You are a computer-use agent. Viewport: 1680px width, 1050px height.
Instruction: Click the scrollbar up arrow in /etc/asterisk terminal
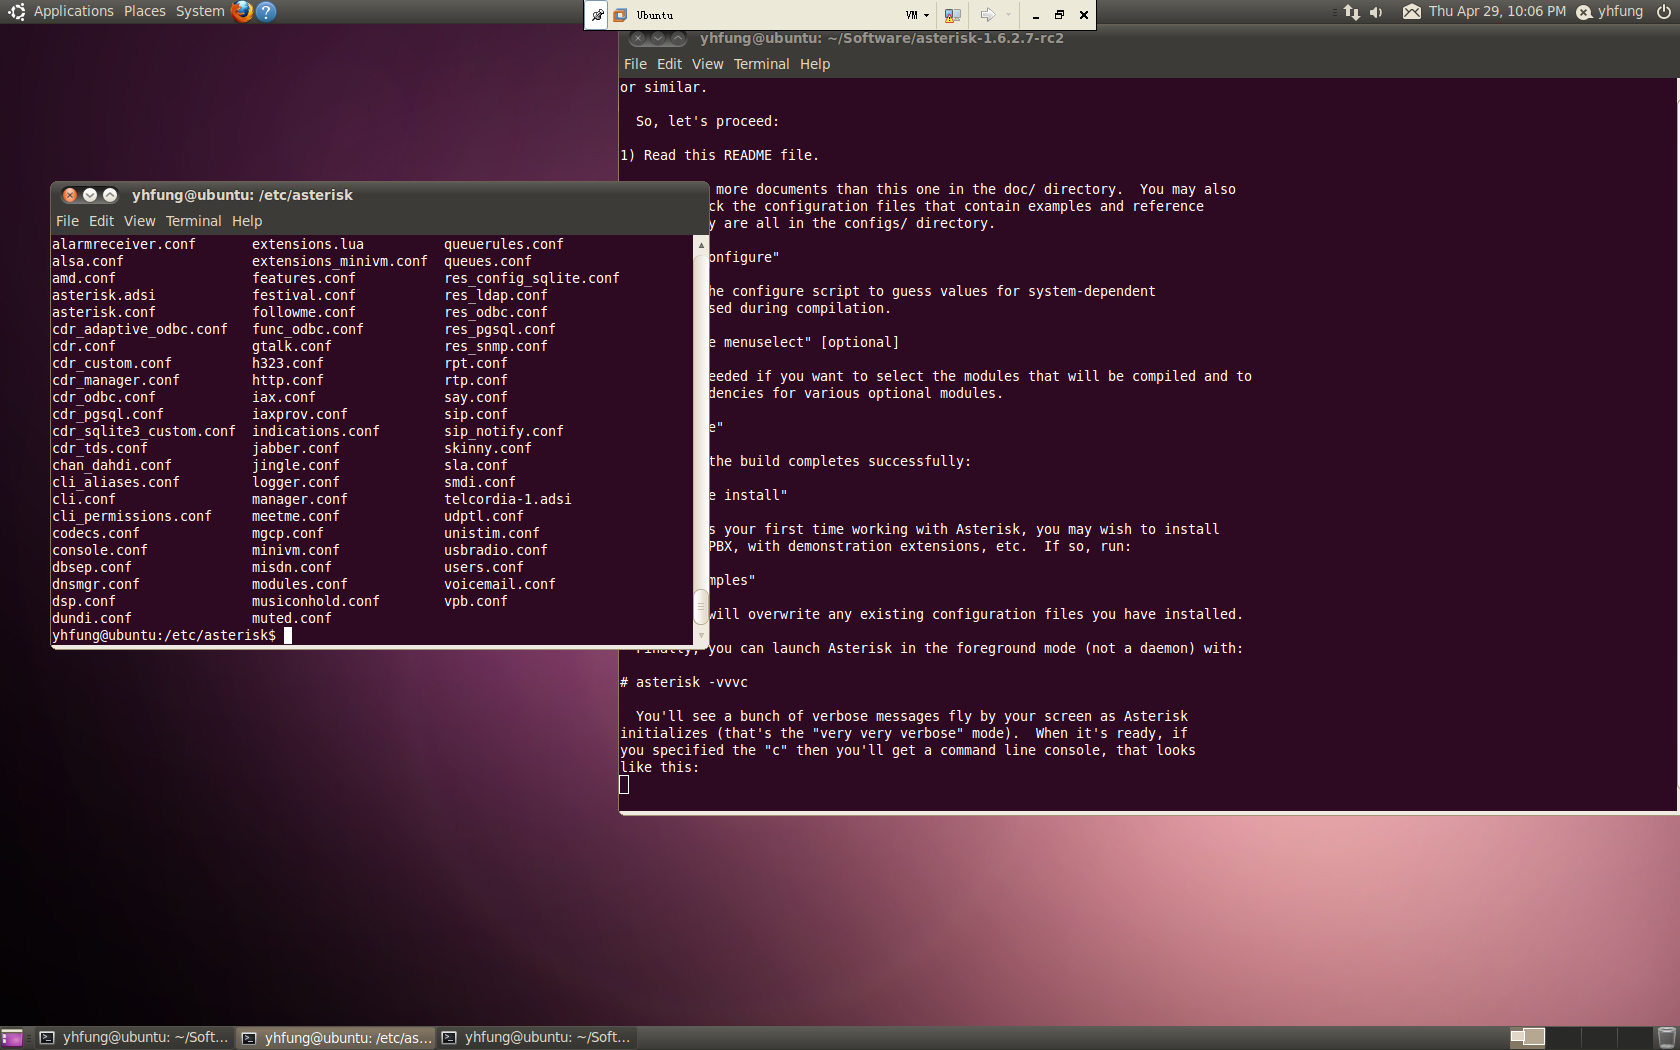pyautogui.click(x=701, y=244)
